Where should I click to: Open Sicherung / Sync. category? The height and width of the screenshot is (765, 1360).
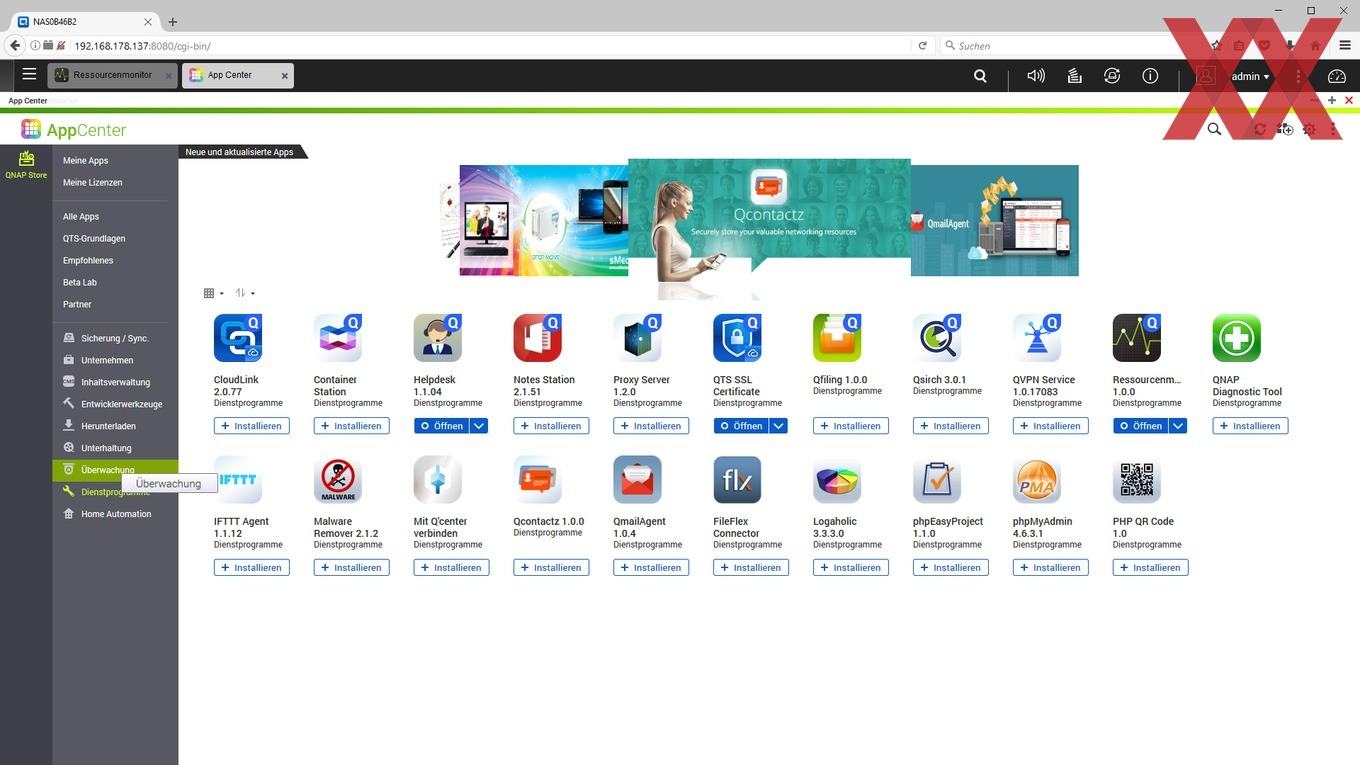(105, 338)
